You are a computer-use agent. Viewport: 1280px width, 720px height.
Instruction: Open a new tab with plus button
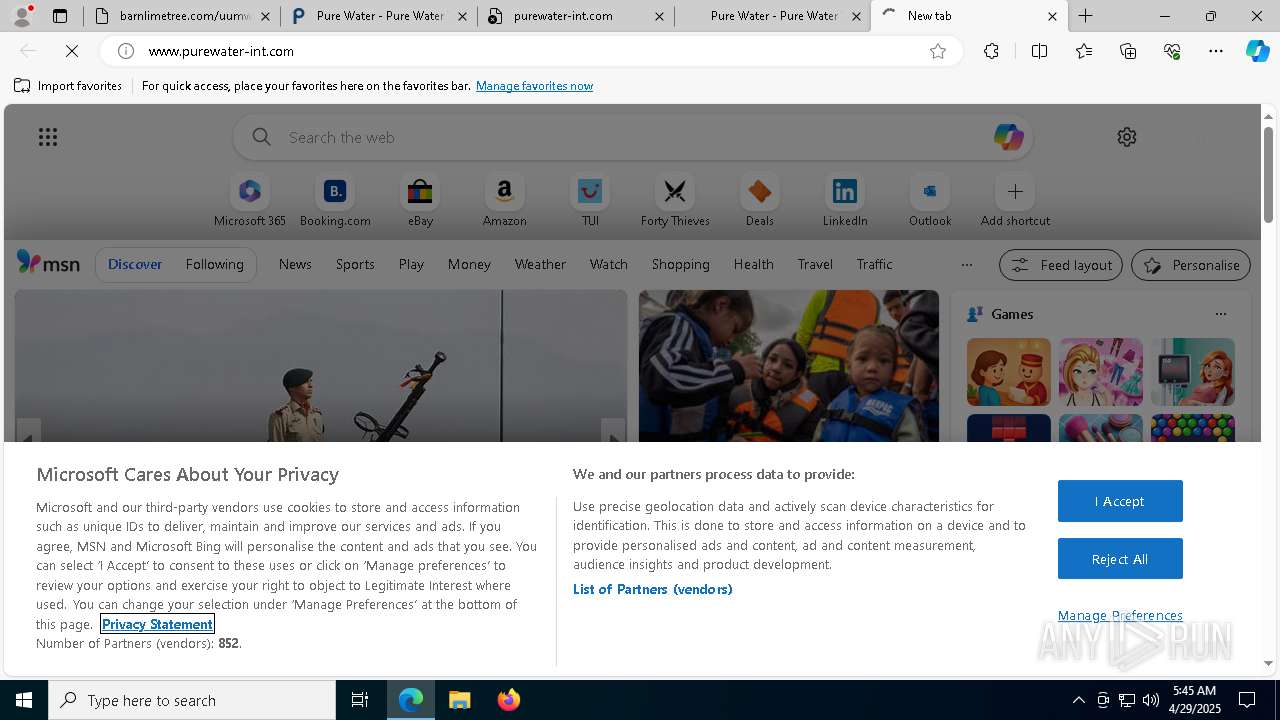point(1086,16)
